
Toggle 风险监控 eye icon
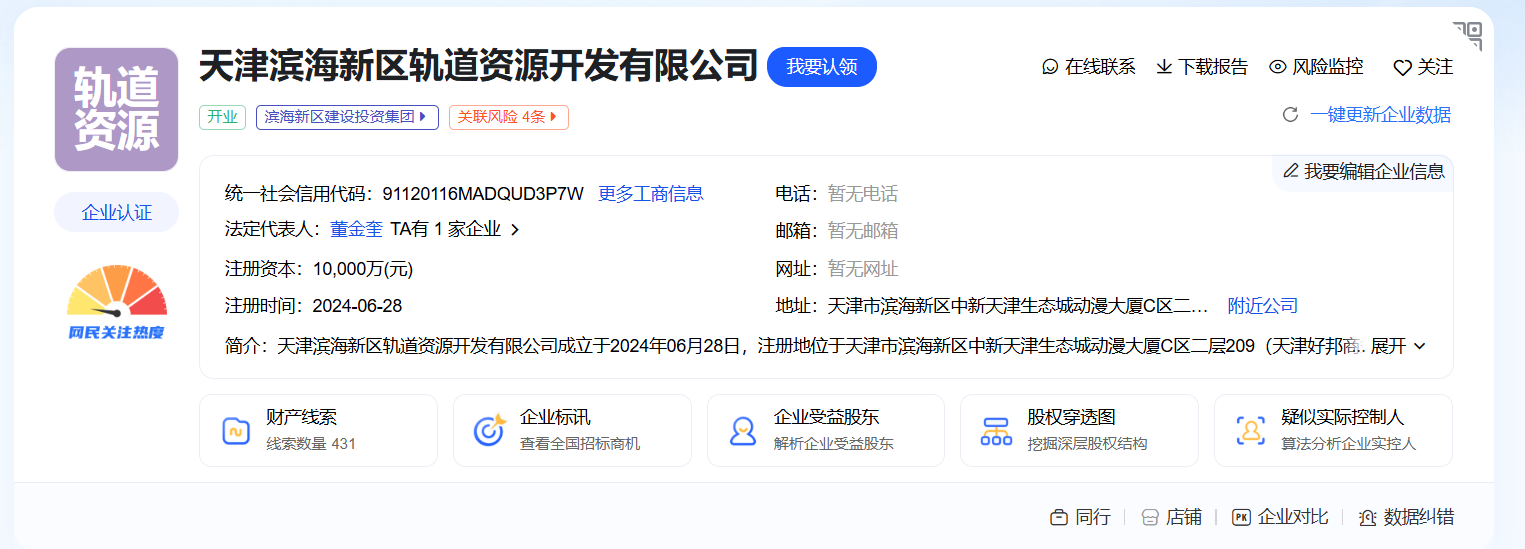pyautogui.click(x=1277, y=67)
